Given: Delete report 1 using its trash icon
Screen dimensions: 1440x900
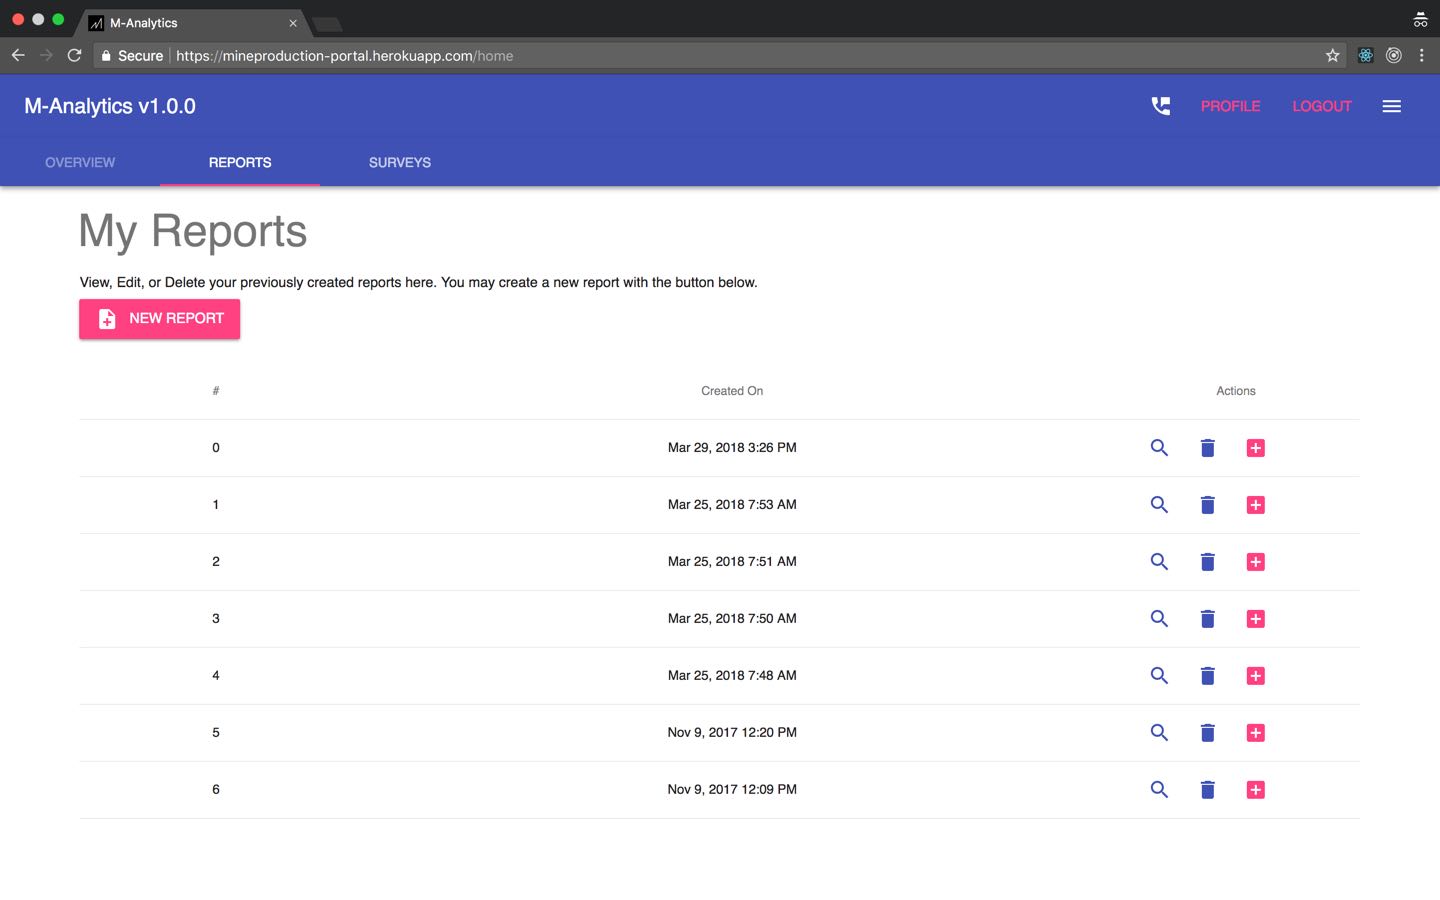Looking at the screenshot, I should [x=1207, y=505].
